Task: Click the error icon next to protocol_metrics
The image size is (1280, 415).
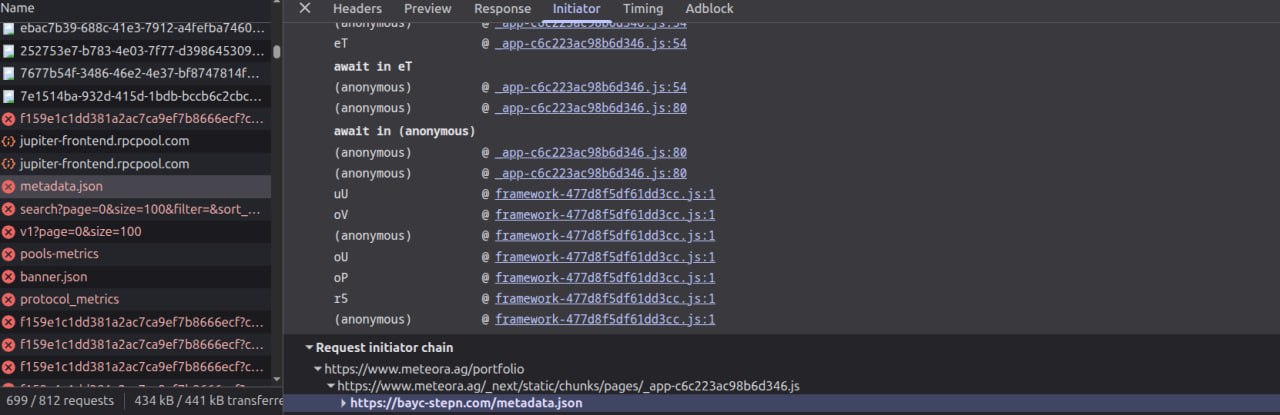Action: coord(9,299)
